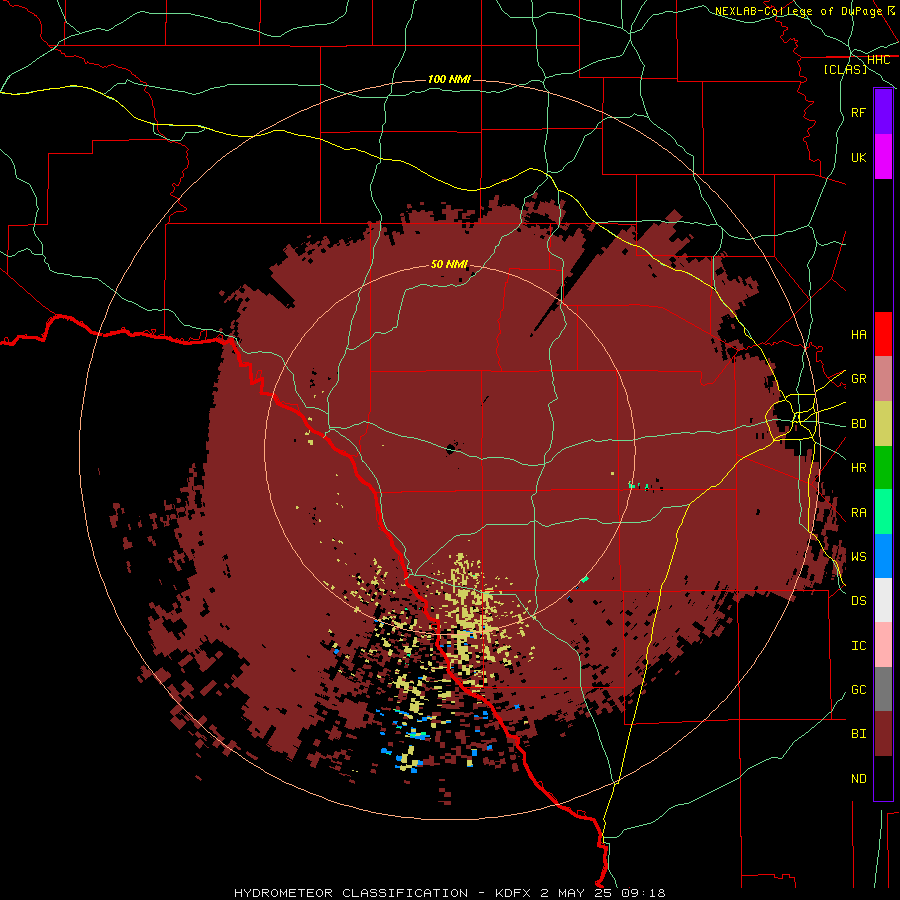Click the HA legend label

tap(859, 335)
